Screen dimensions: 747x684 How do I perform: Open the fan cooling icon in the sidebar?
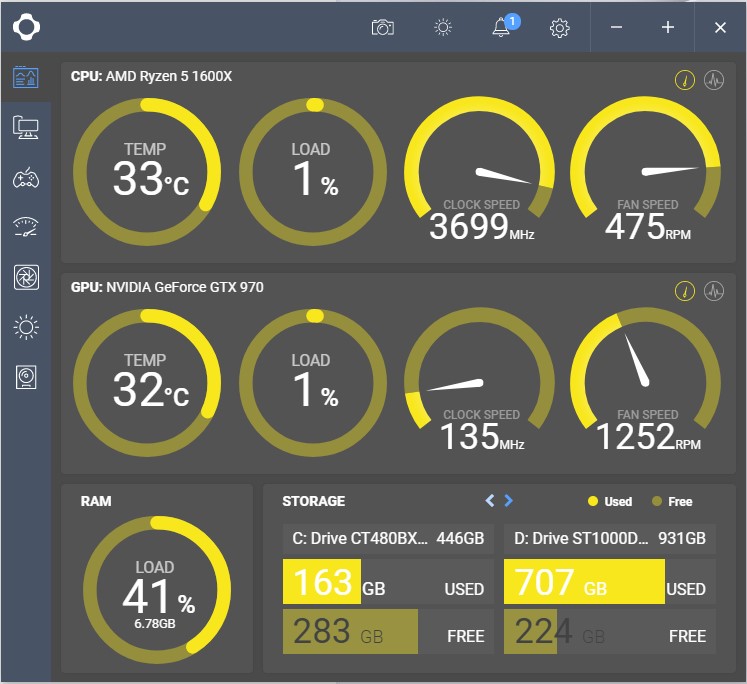point(26,277)
